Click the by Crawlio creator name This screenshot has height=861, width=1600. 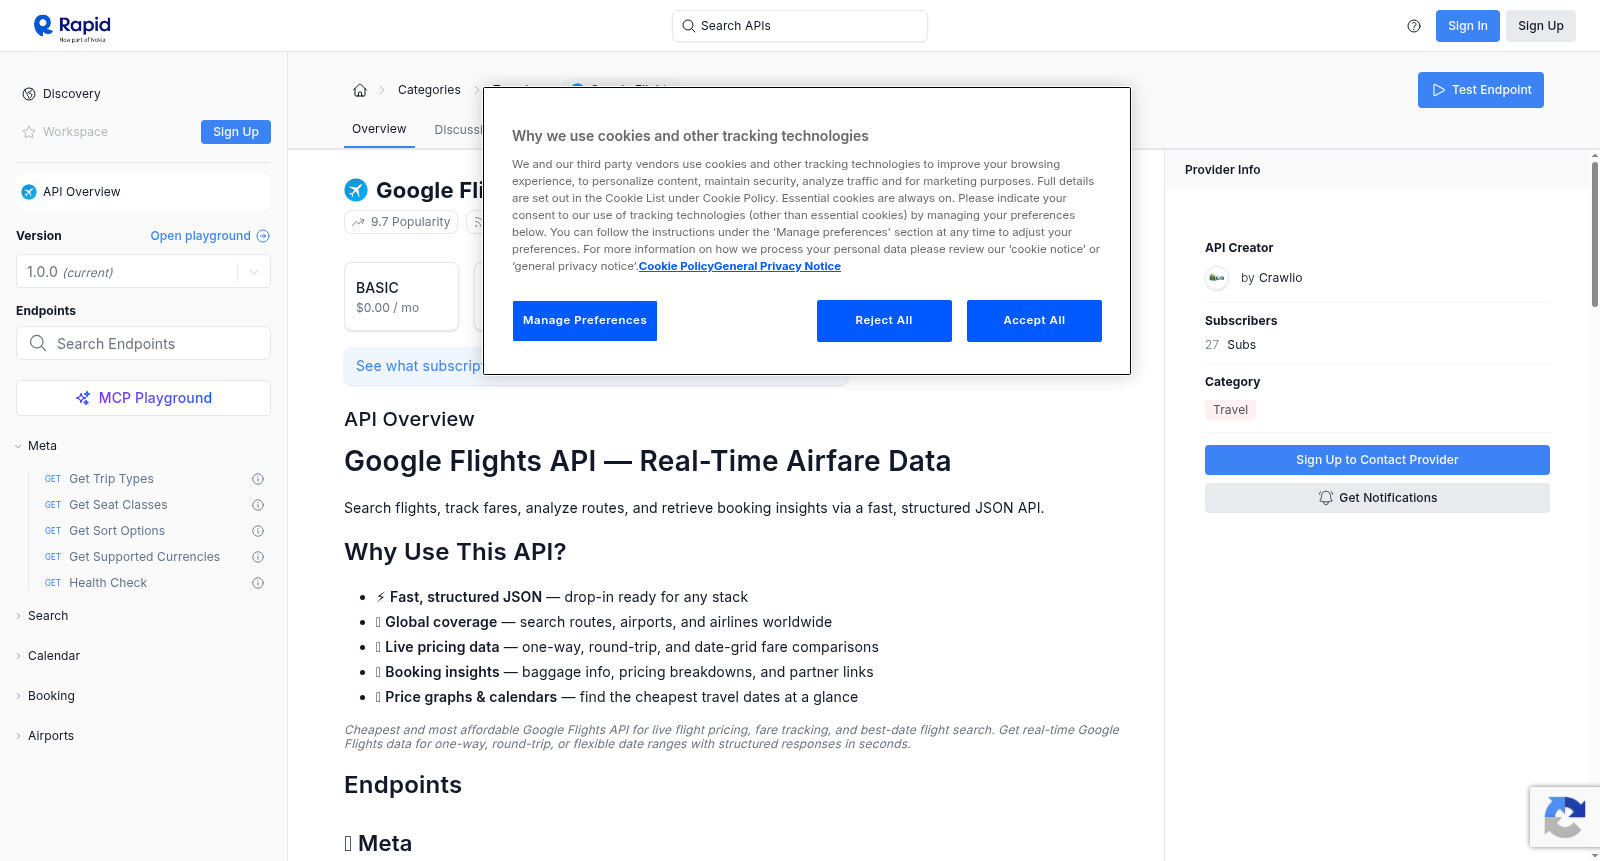click(1271, 278)
